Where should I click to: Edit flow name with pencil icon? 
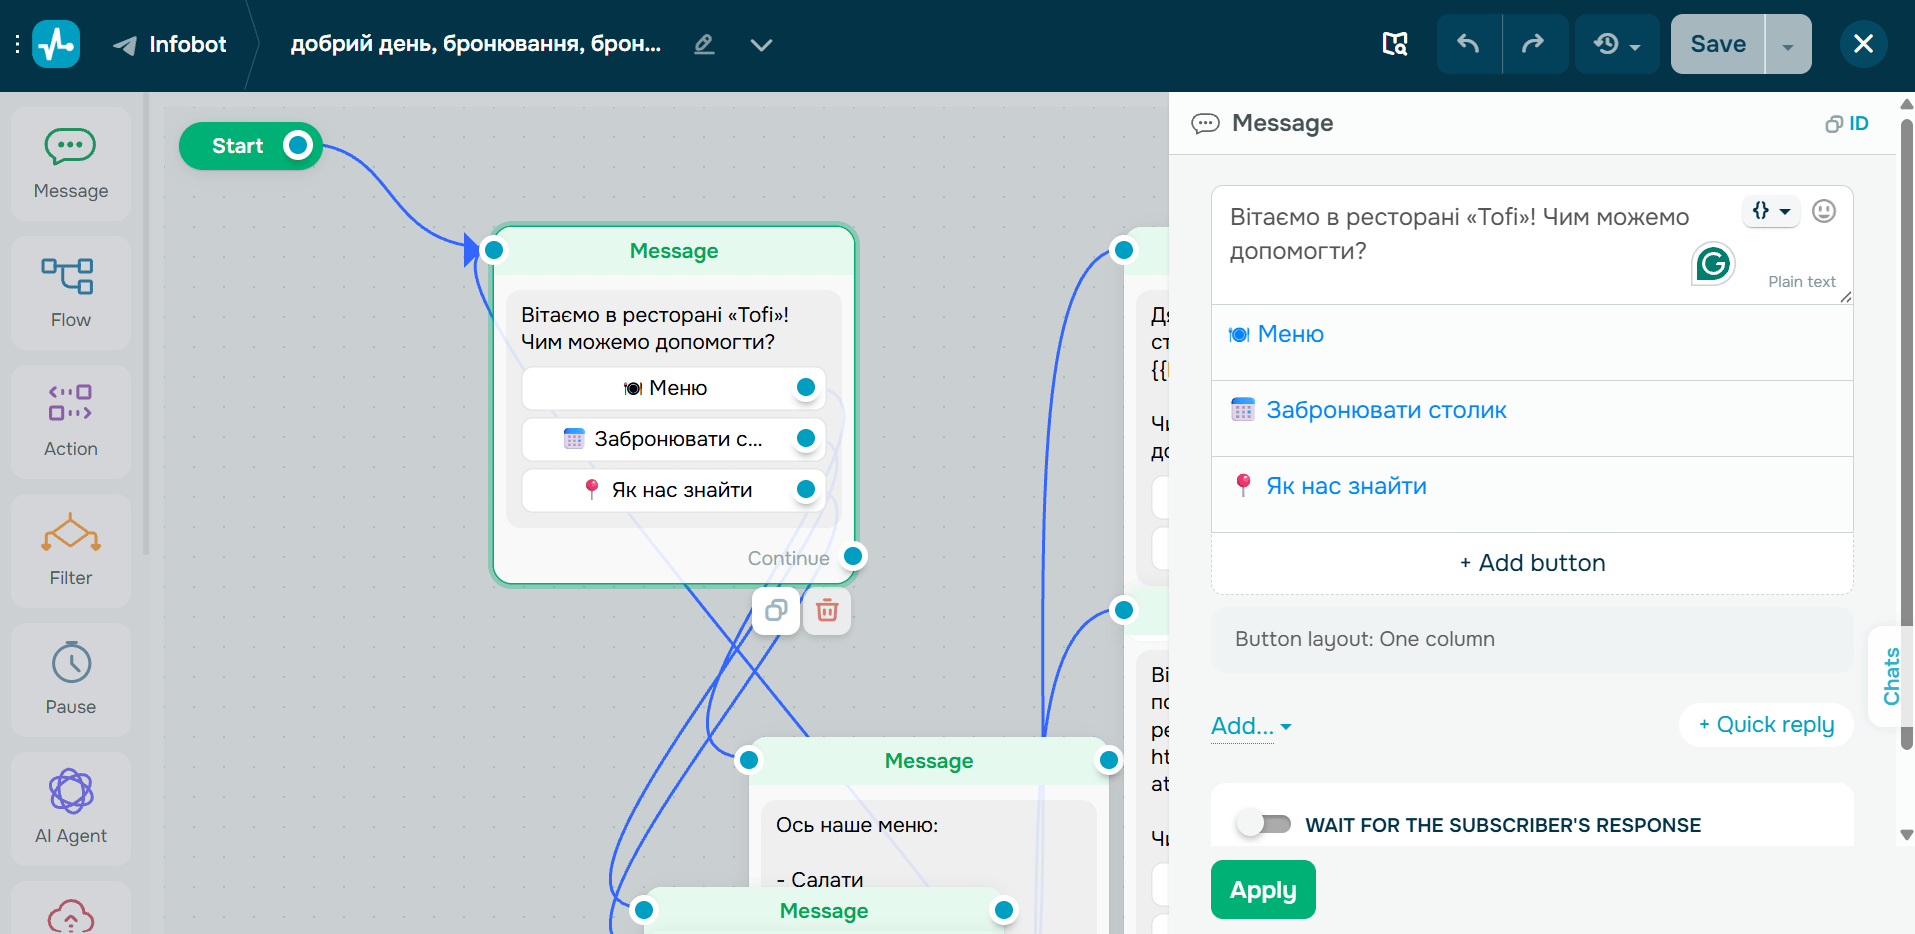704,44
